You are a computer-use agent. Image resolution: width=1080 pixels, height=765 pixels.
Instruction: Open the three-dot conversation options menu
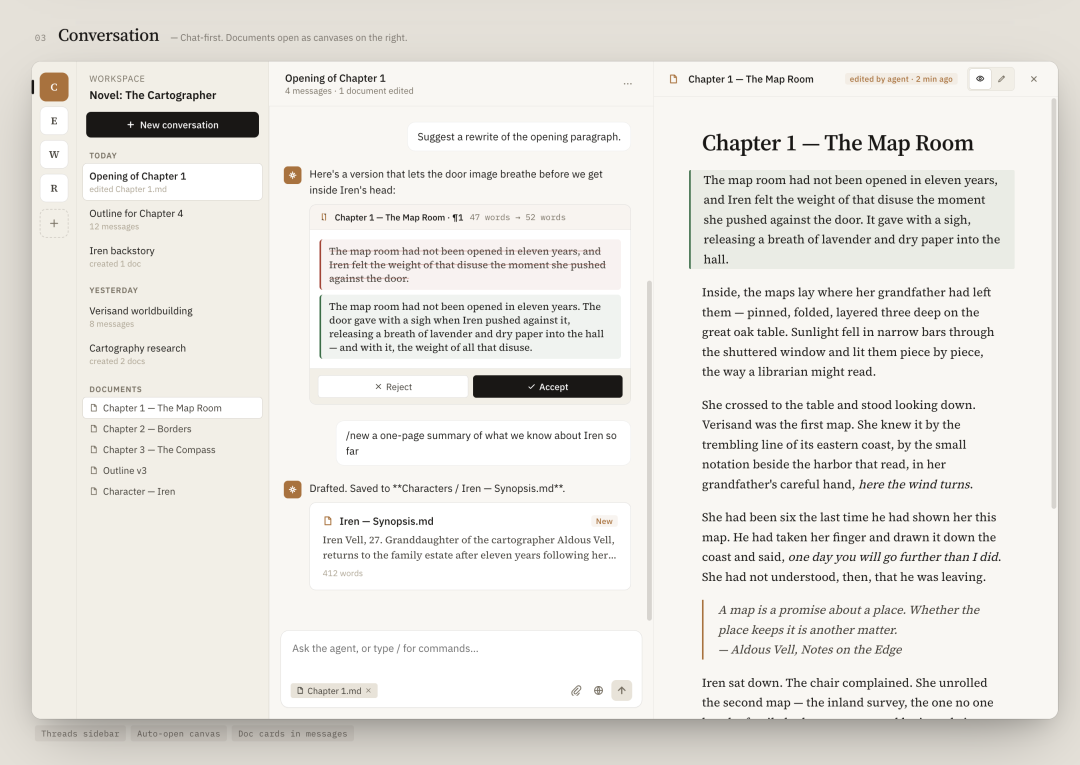[x=627, y=84]
